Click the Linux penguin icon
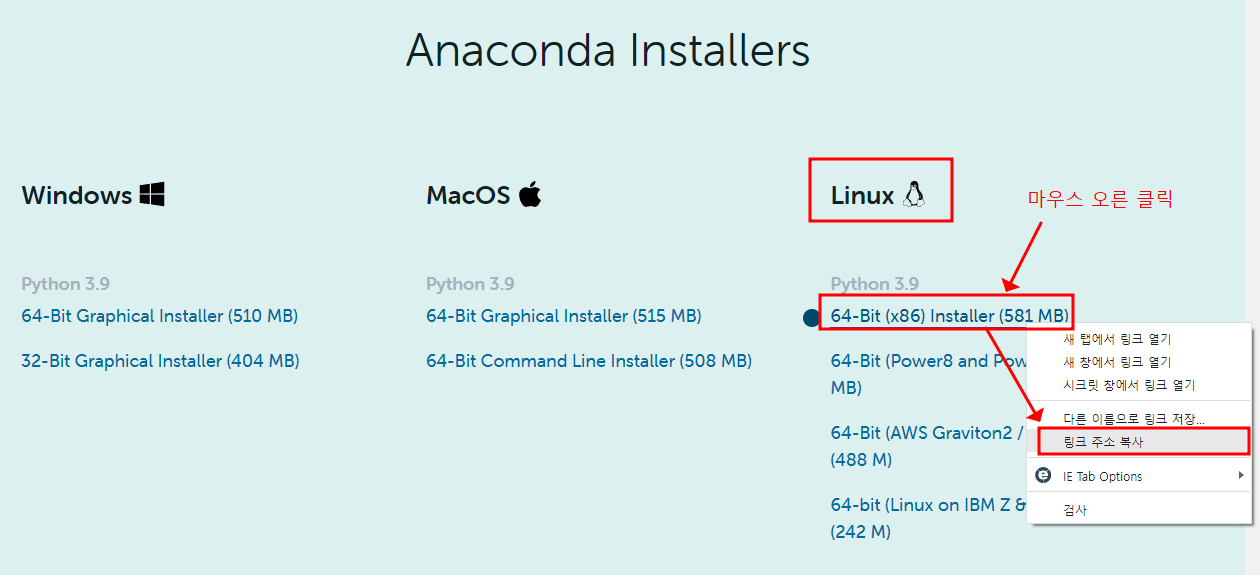The width and height of the screenshot is (1260, 575). point(913,194)
